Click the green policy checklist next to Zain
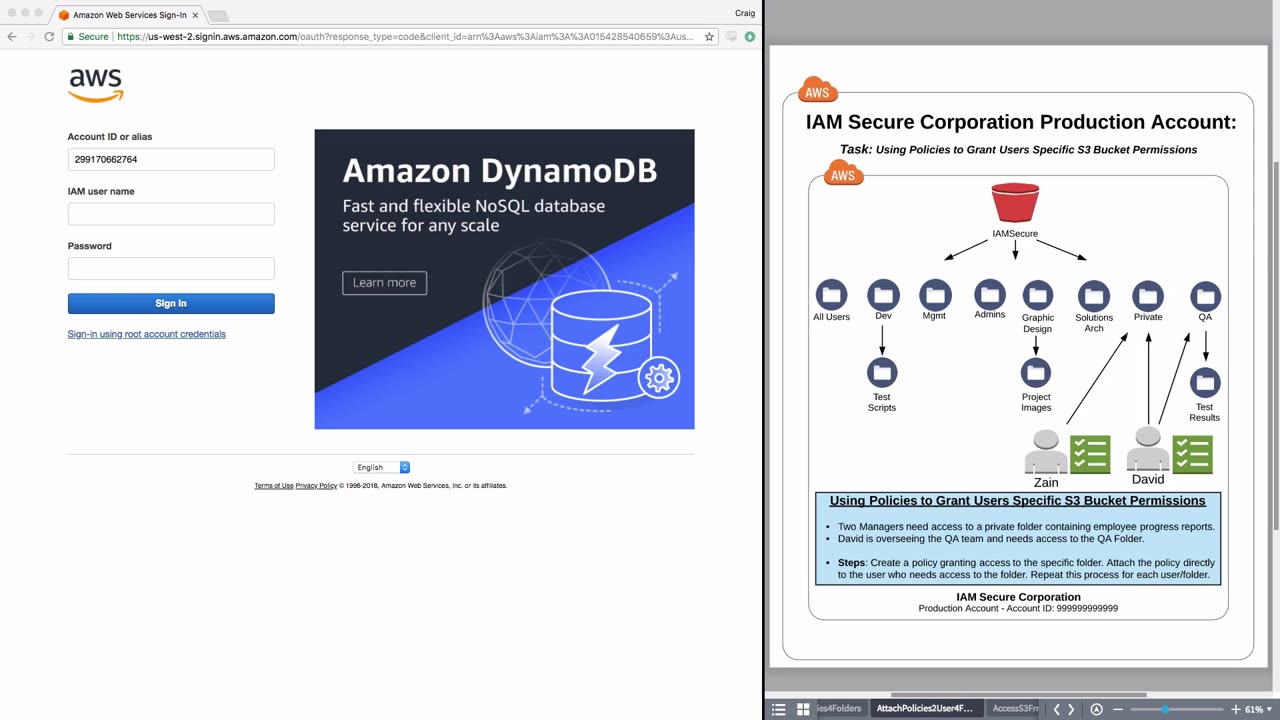The image size is (1280, 720). point(1090,454)
